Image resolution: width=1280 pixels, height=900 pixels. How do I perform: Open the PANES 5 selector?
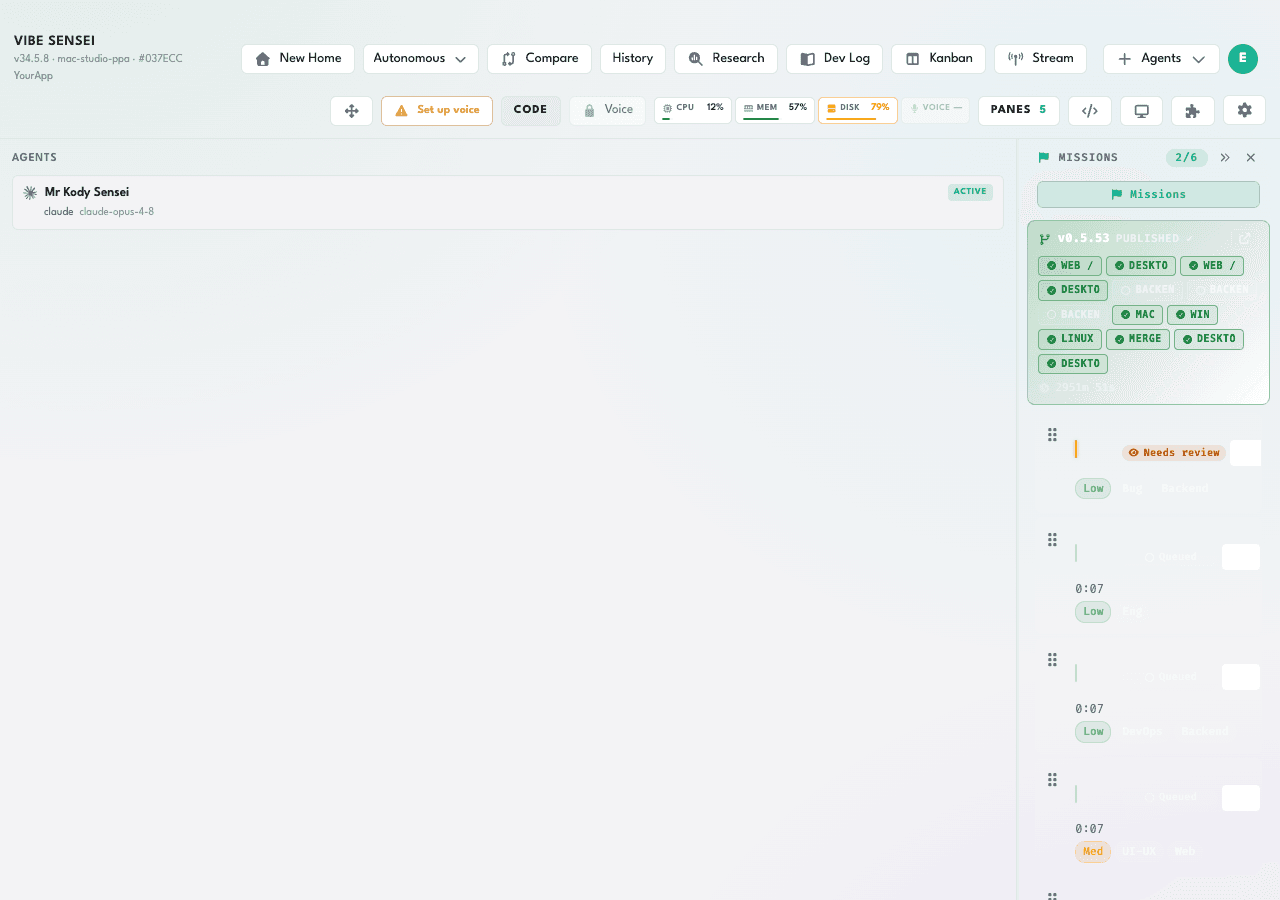pos(1019,111)
